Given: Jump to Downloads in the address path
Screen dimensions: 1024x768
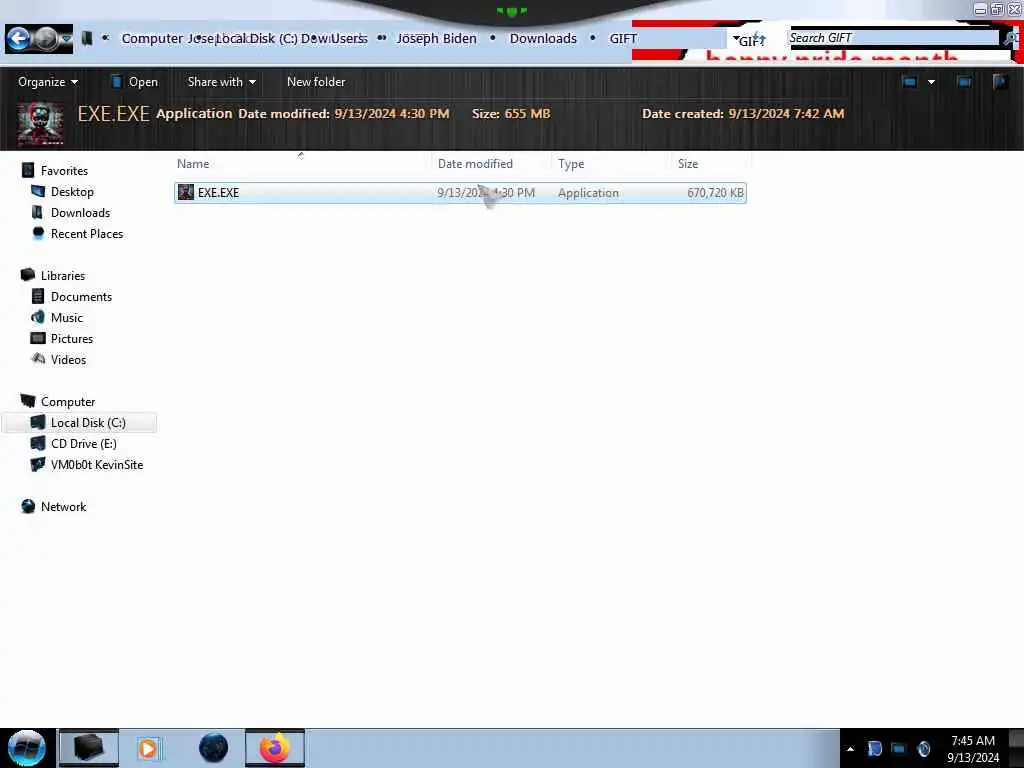Looking at the screenshot, I should 543,39.
